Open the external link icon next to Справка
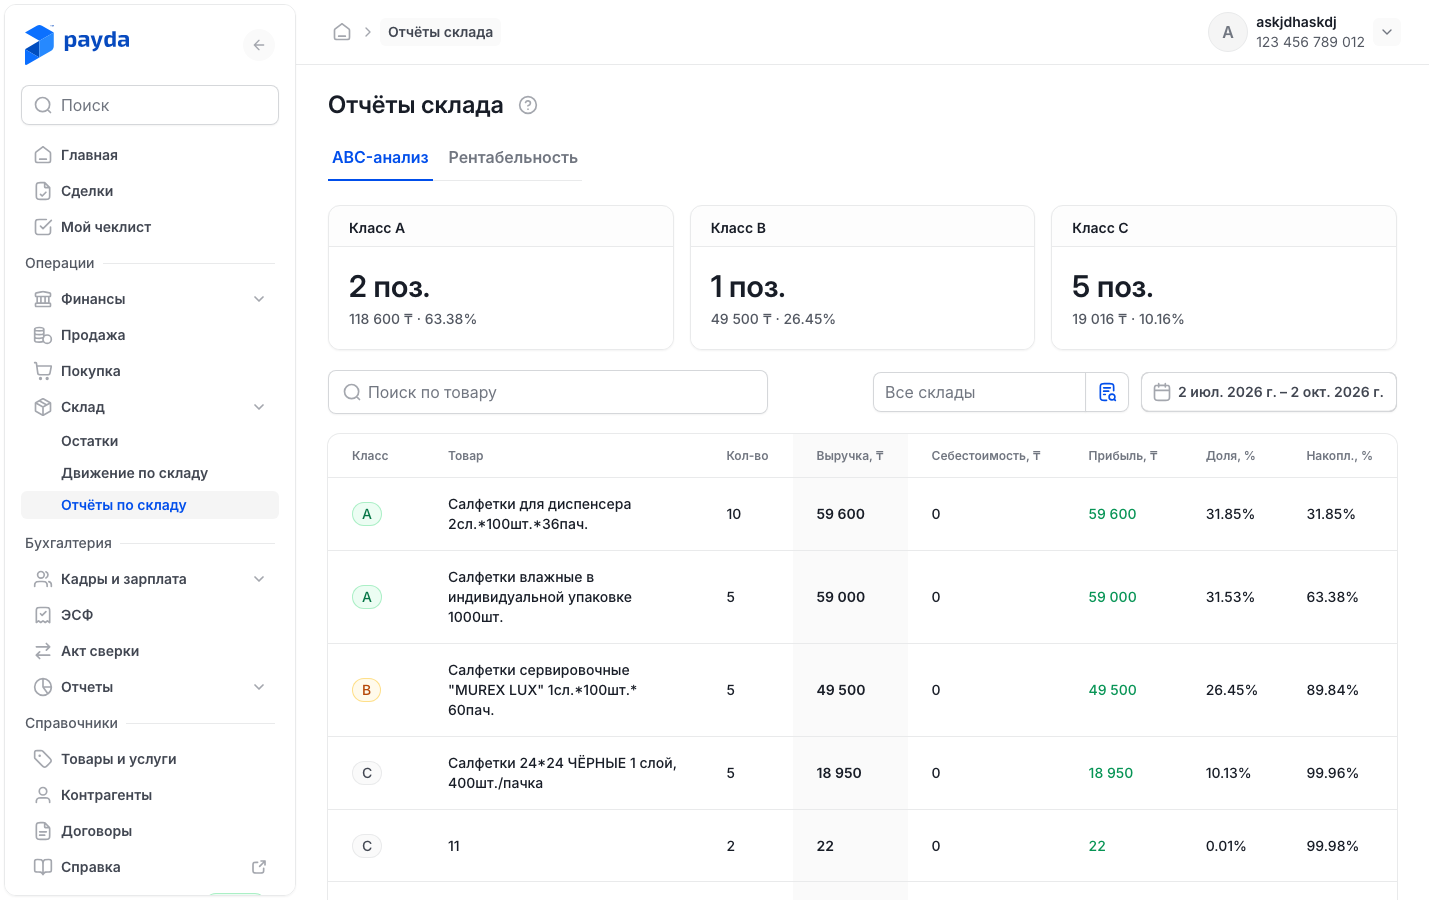 click(x=259, y=867)
